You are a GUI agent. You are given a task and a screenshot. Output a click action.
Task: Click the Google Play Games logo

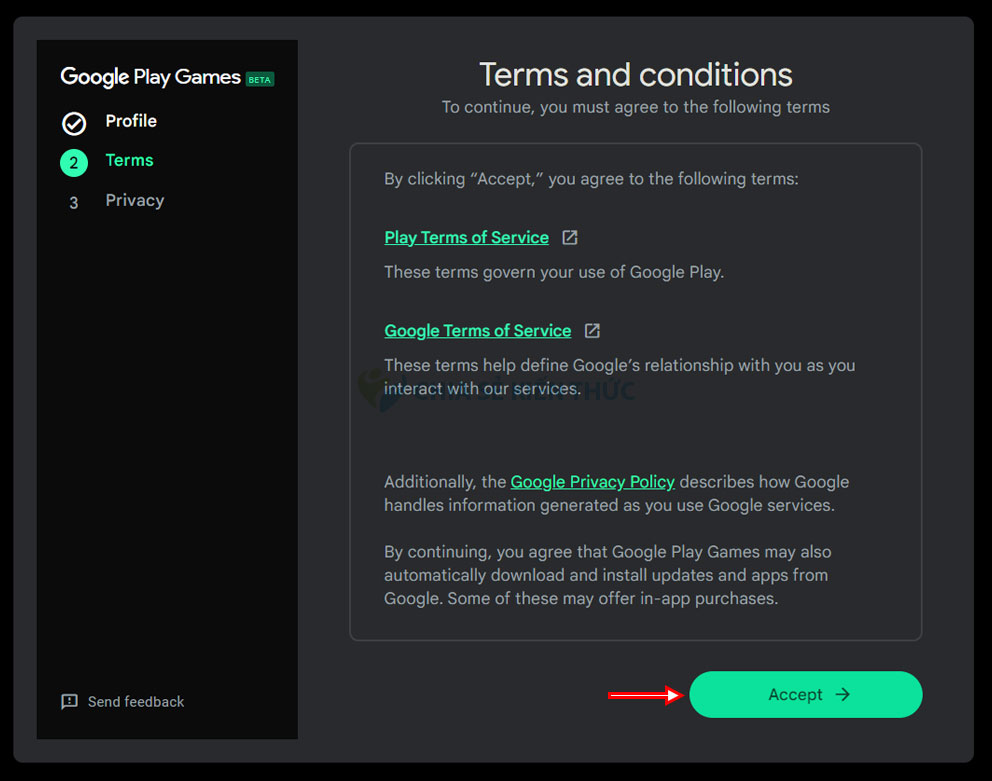[150, 77]
